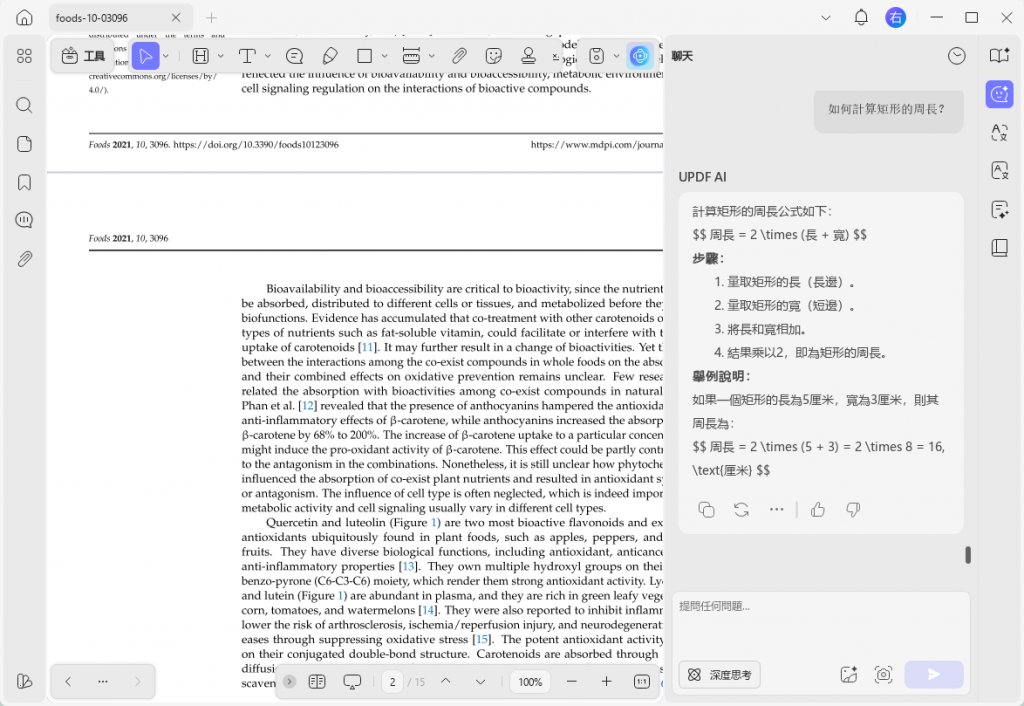Select the sticky note comment tool
Image resolution: width=1024 pixels, height=706 pixels.
[x=295, y=56]
